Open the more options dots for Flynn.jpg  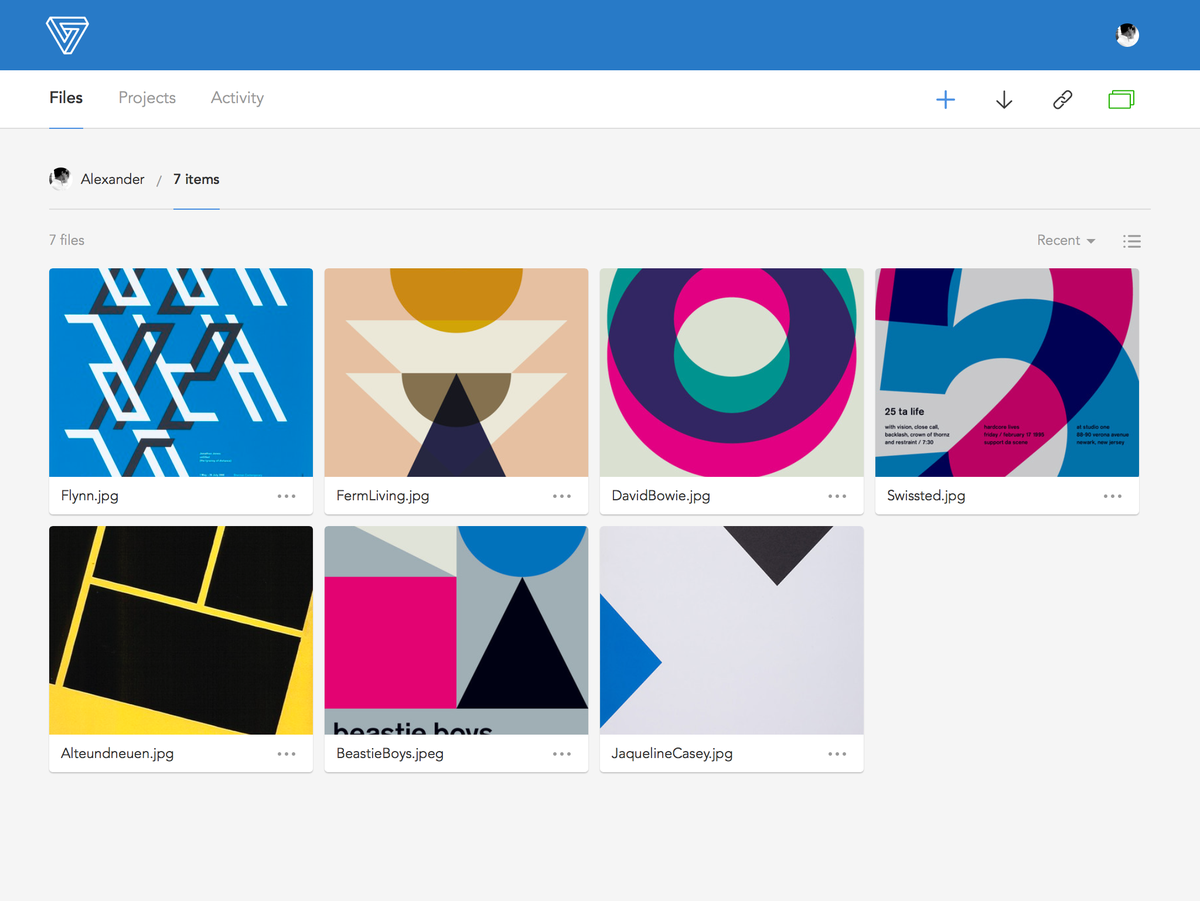tap(287, 496)
